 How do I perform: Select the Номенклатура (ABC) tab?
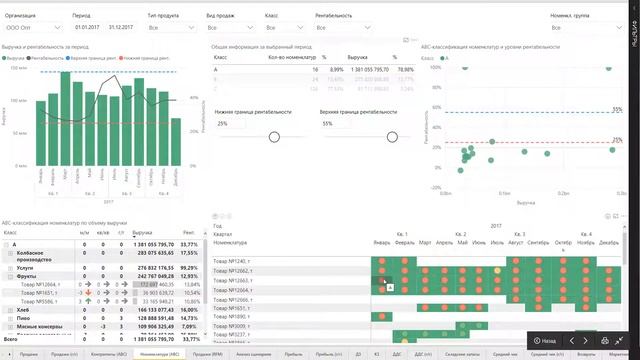(x=159, y=354)
